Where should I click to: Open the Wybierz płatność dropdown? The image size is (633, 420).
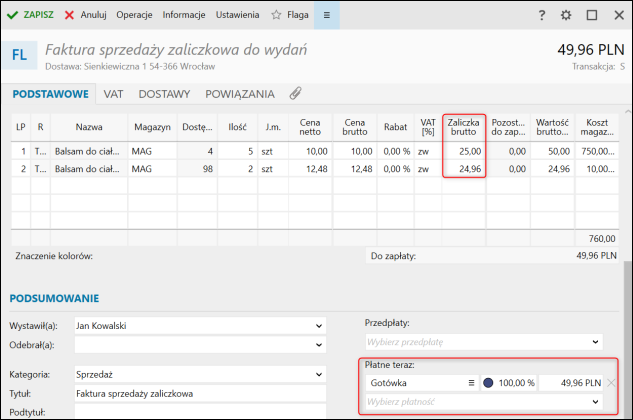597,402
